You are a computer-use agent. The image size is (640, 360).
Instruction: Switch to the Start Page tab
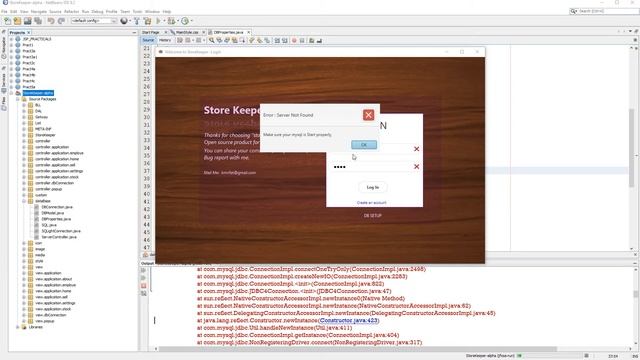click(x=151, y=32)
